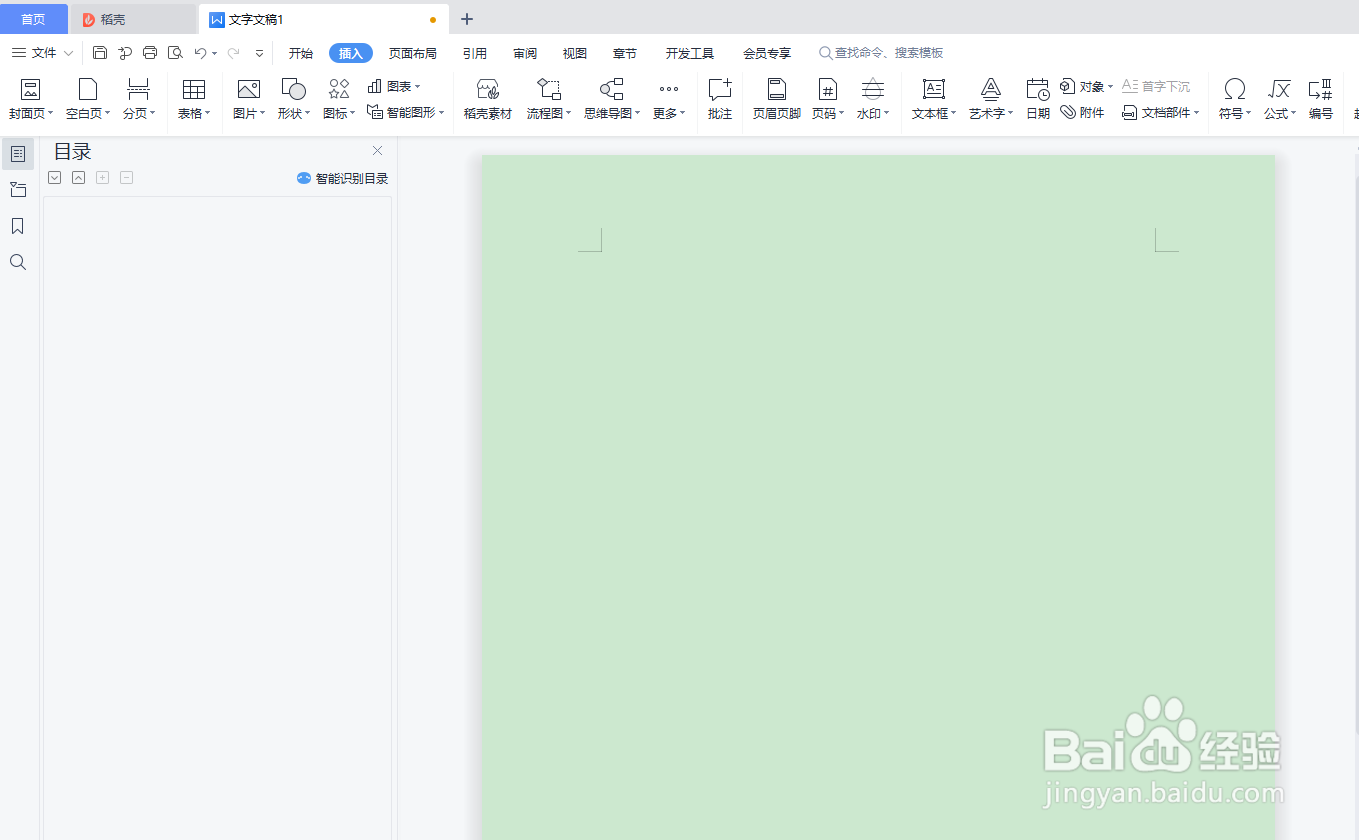
Task: Insert a chart (图表)
Action: (x=394, y=86)
